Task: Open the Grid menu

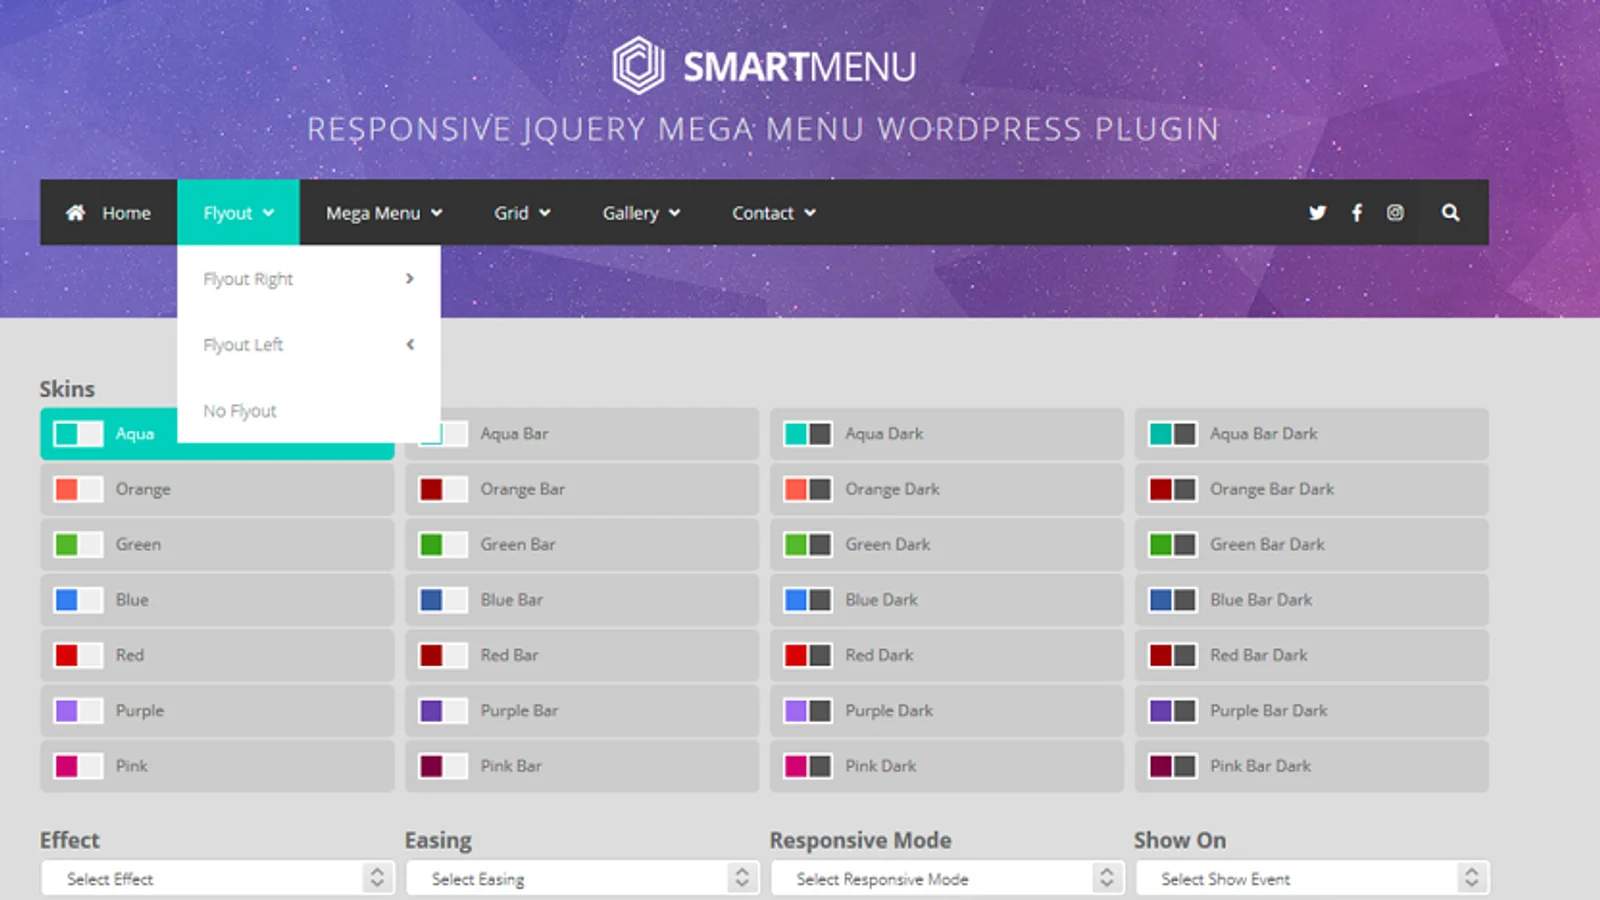Action: click(x=522, y=212)
